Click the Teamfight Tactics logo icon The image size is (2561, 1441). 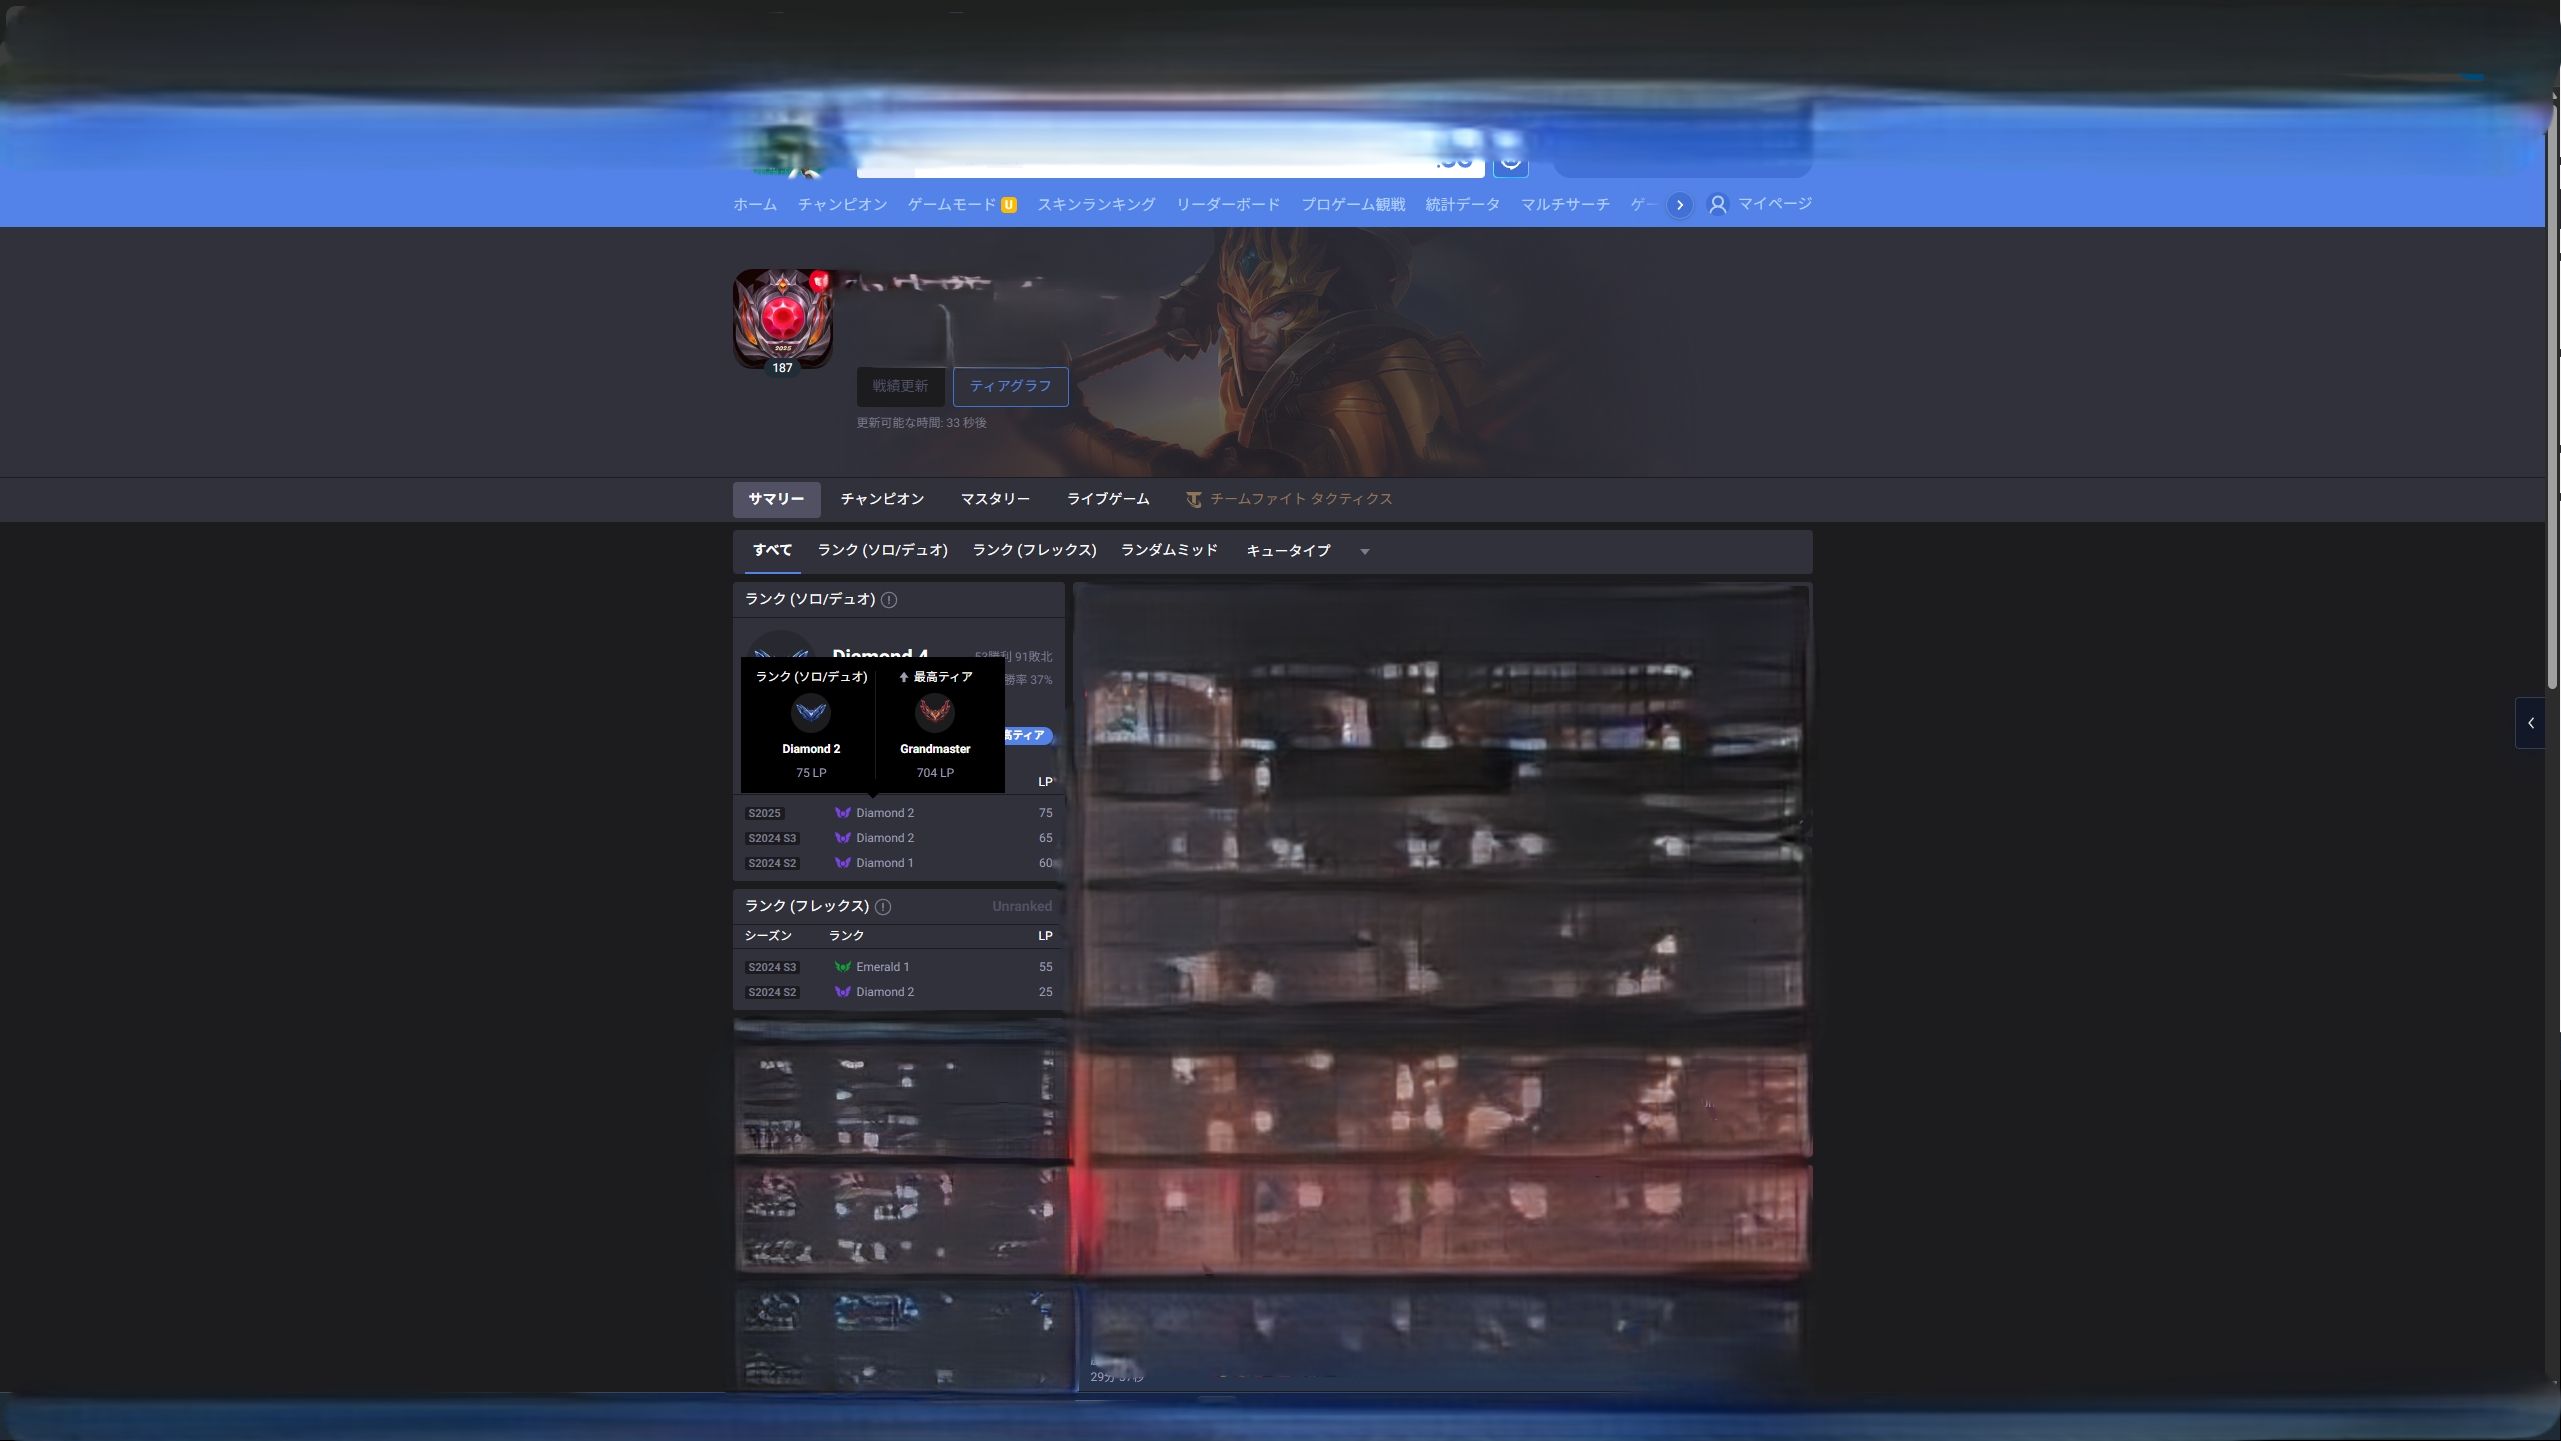[x=1193, y=499]
